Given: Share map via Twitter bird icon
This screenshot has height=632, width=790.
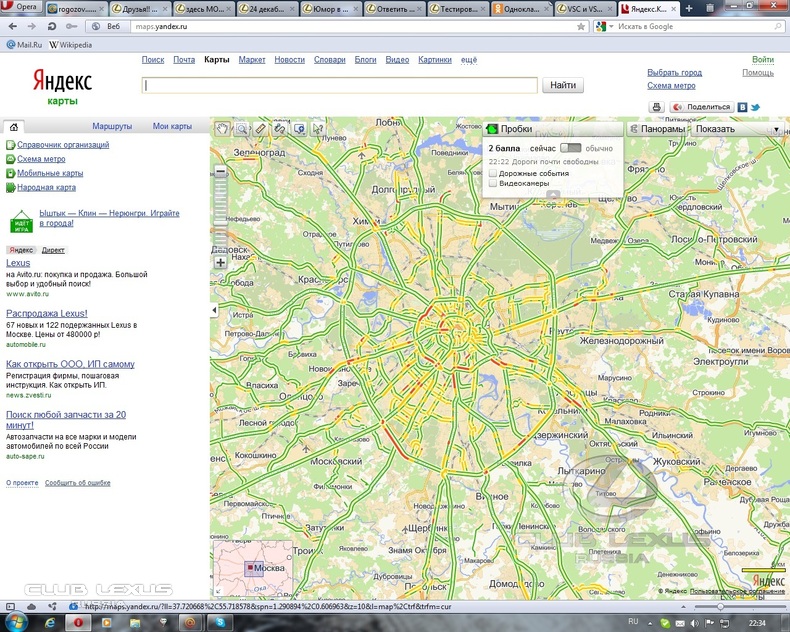Looking at the screenshot, I should [x=755, y=107].
